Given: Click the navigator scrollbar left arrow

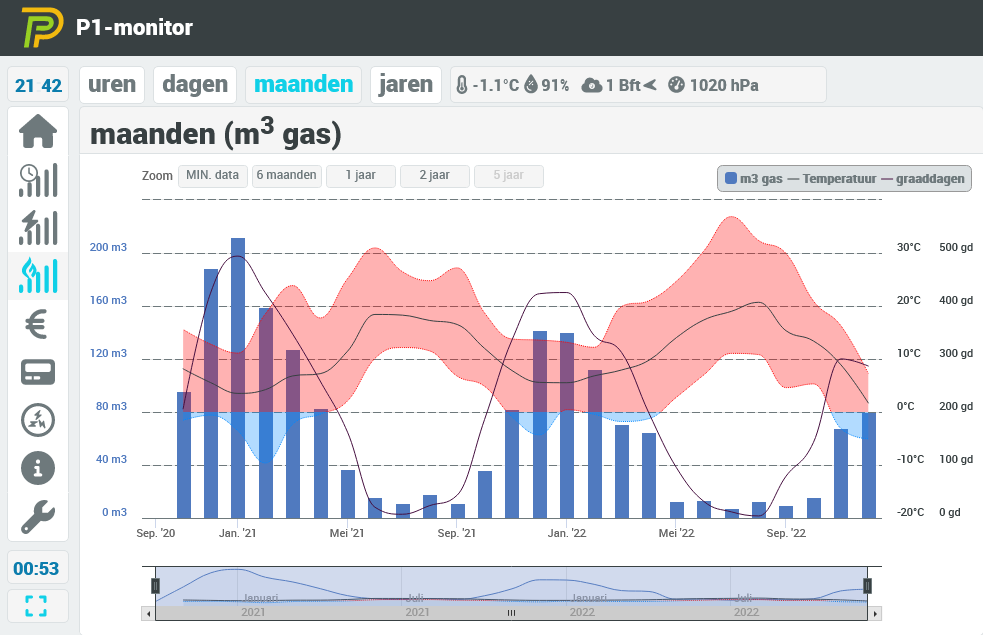Looking at the screenshot, I should coord(149,613).
